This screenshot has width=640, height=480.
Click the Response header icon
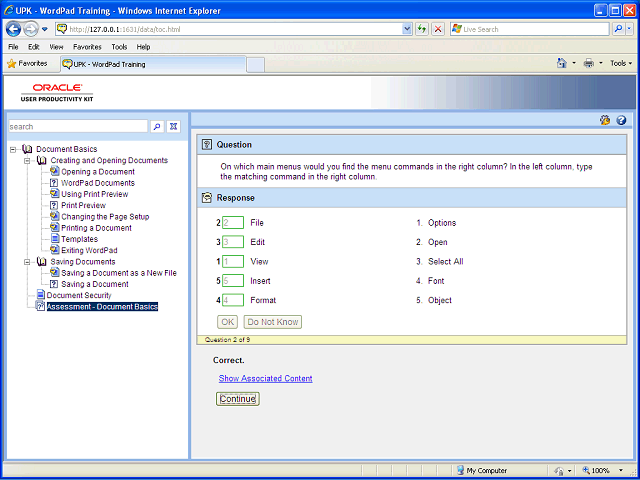[207, 198]
